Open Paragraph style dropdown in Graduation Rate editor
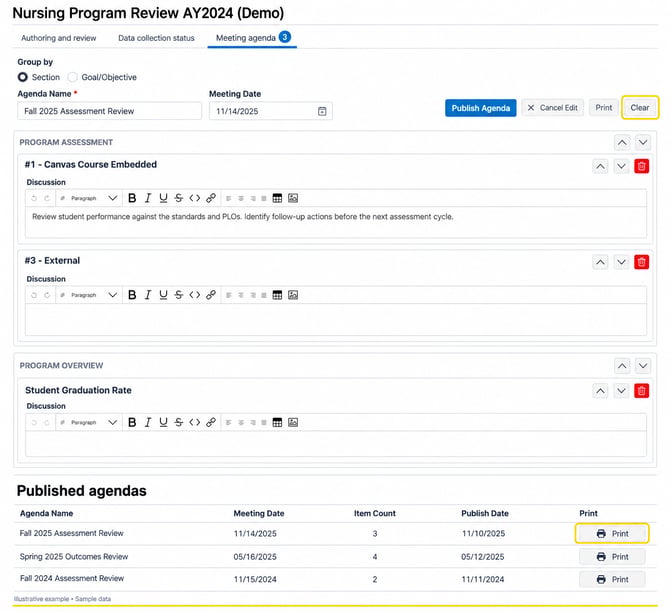This screenshot has width=670, height=612. (x=89, y=422)
